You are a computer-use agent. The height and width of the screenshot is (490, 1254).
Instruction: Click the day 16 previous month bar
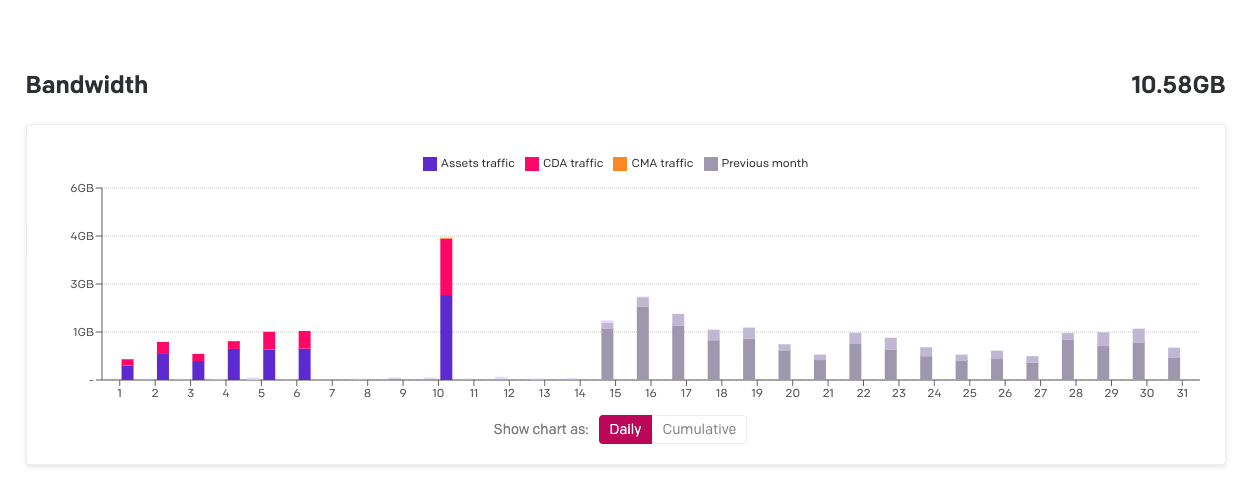click(643, 342)
